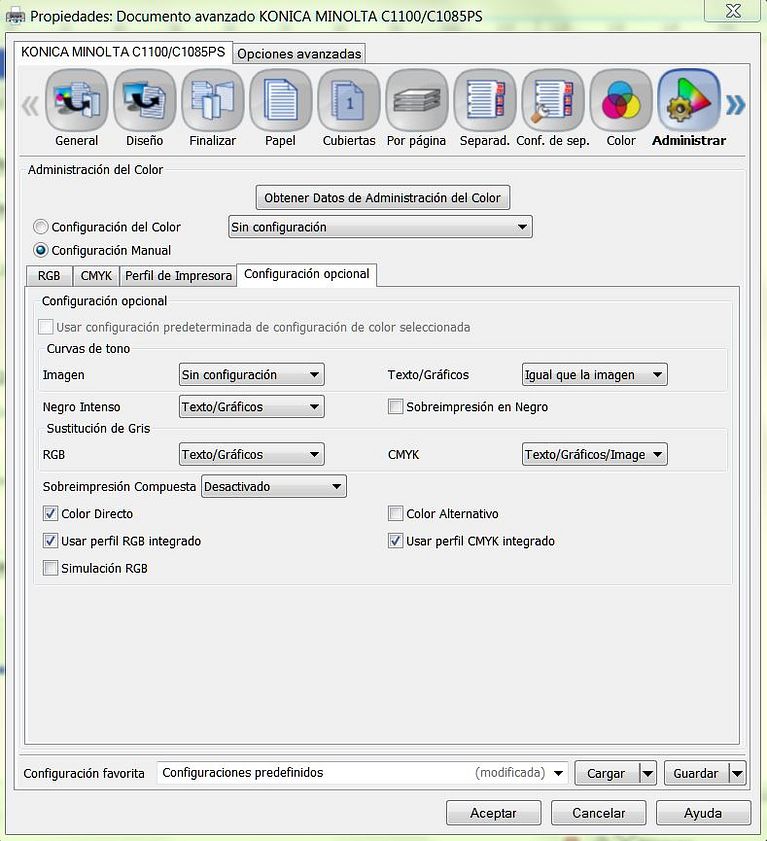Screen dimensions: 767x841
Task: Open the Por página icon
Action: click(x=417, y=101)
